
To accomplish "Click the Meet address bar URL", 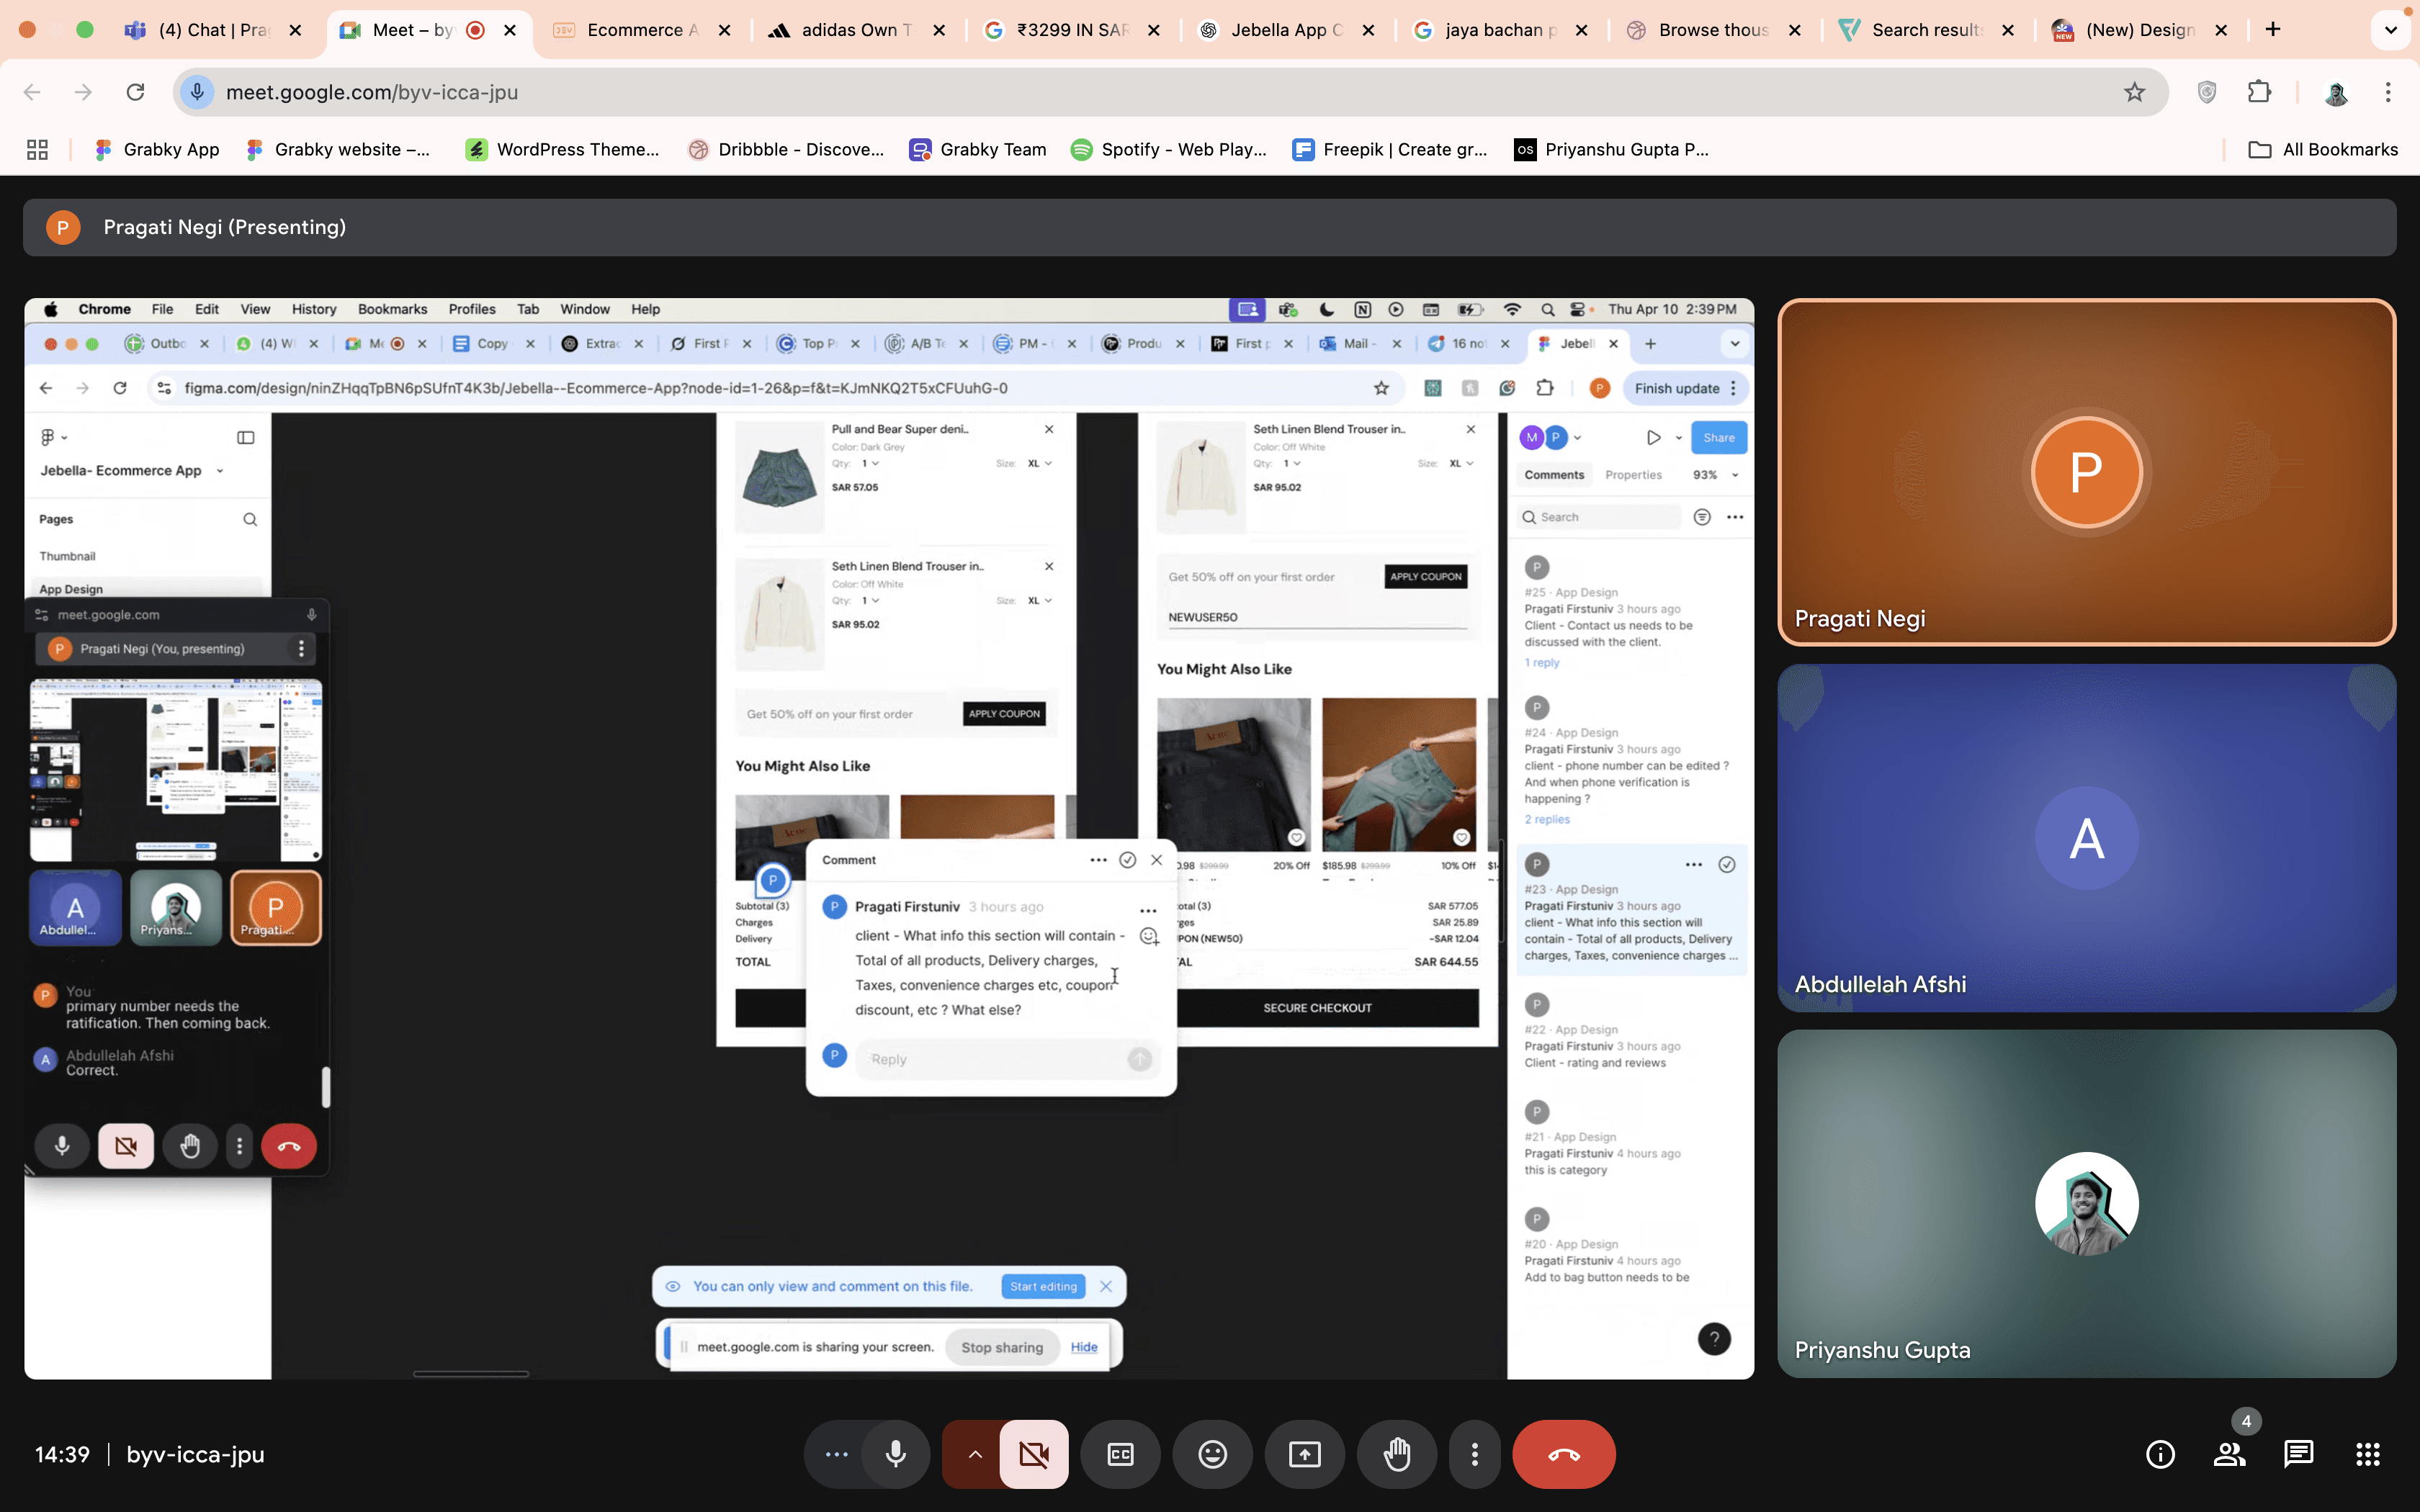I will (372, 92).
